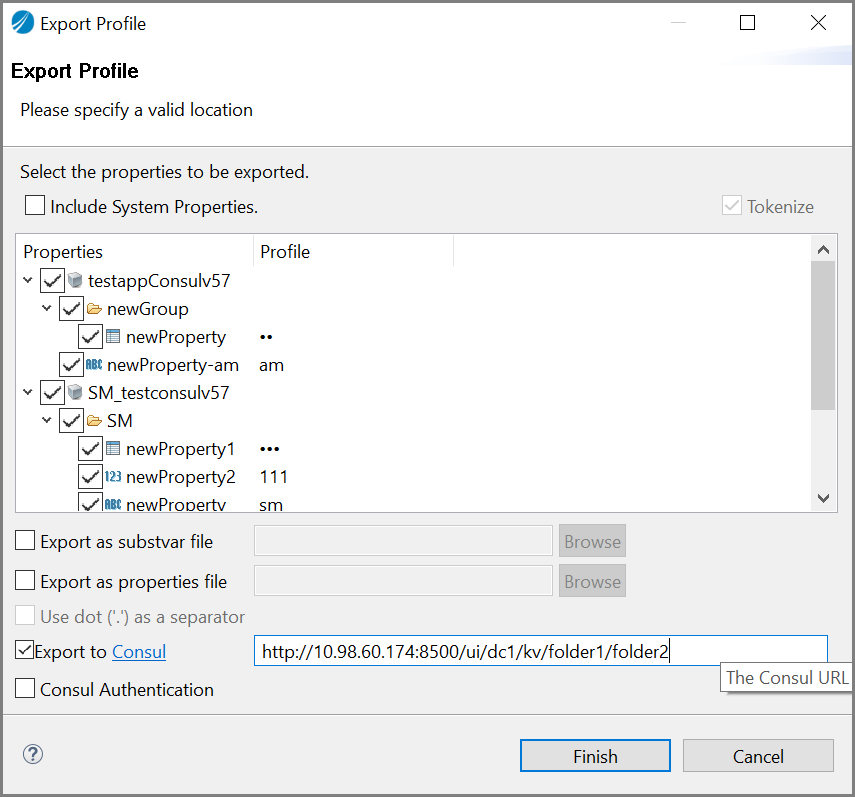This screenshot has height=797, width=855.
Task: Enable Include System Properties checkbox
Action: pyautogui.click(x=35, y=206)
